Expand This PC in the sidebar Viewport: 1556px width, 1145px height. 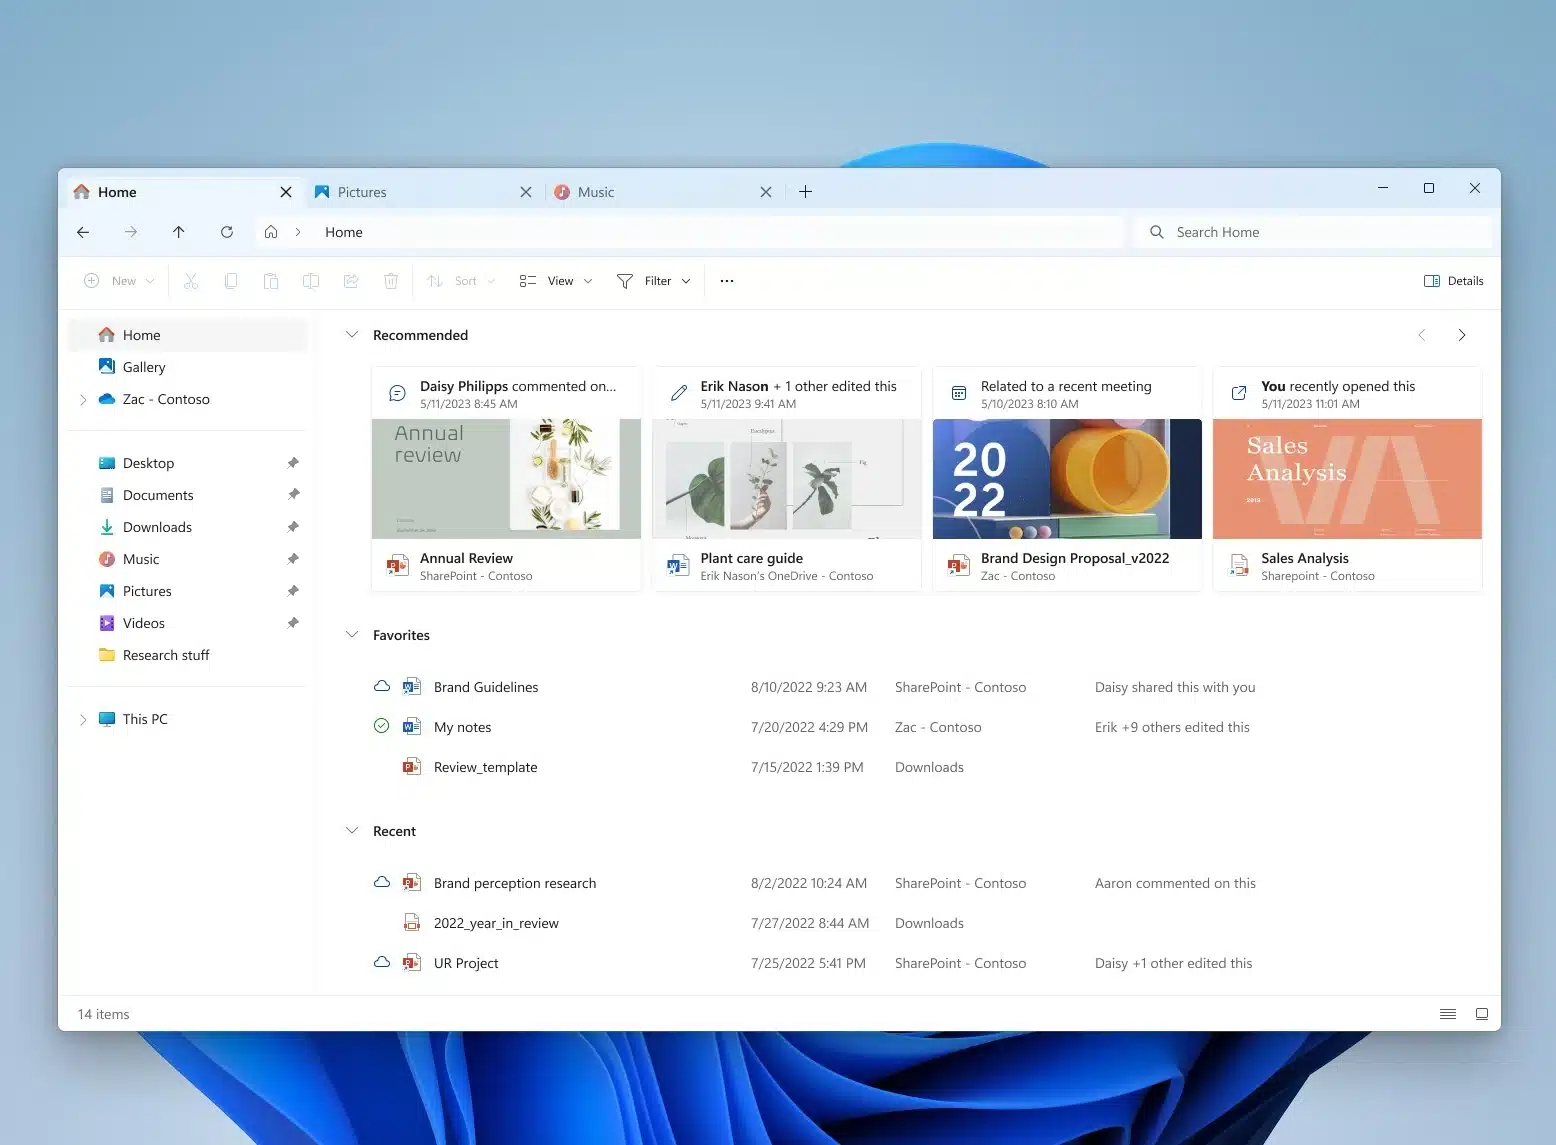pyautogui.click(x=84, y=719)
